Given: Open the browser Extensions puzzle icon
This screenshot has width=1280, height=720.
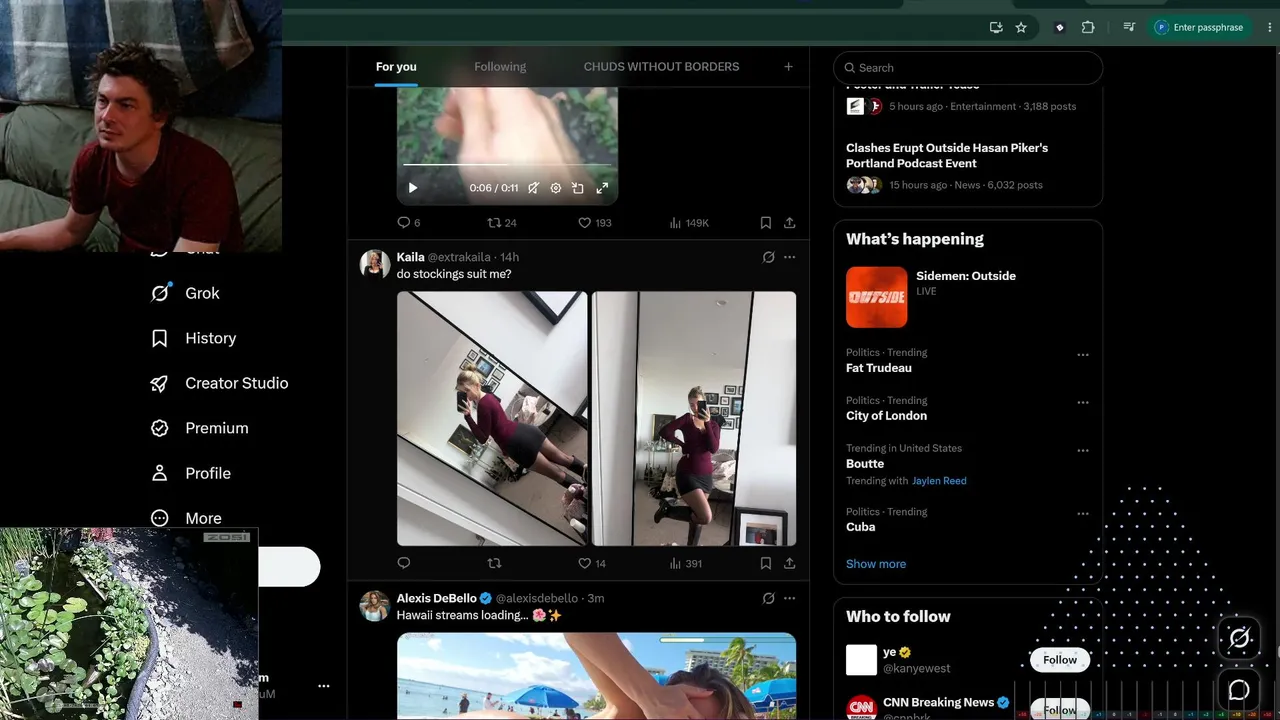Looking at the screenshot, I should coord(1088,28).
